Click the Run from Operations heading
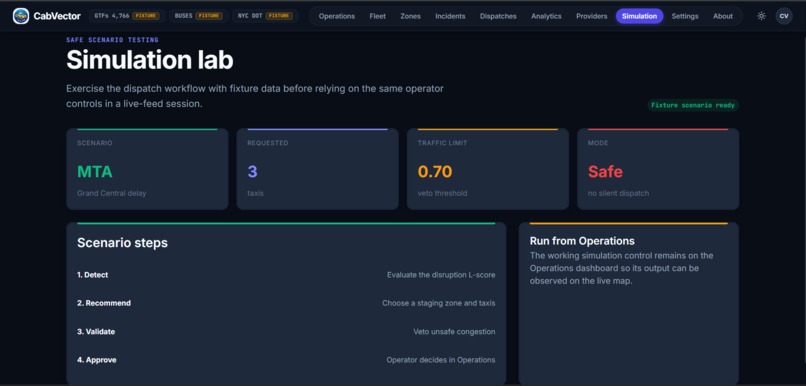This screenshot has width=806, height=386. point(582,241)
